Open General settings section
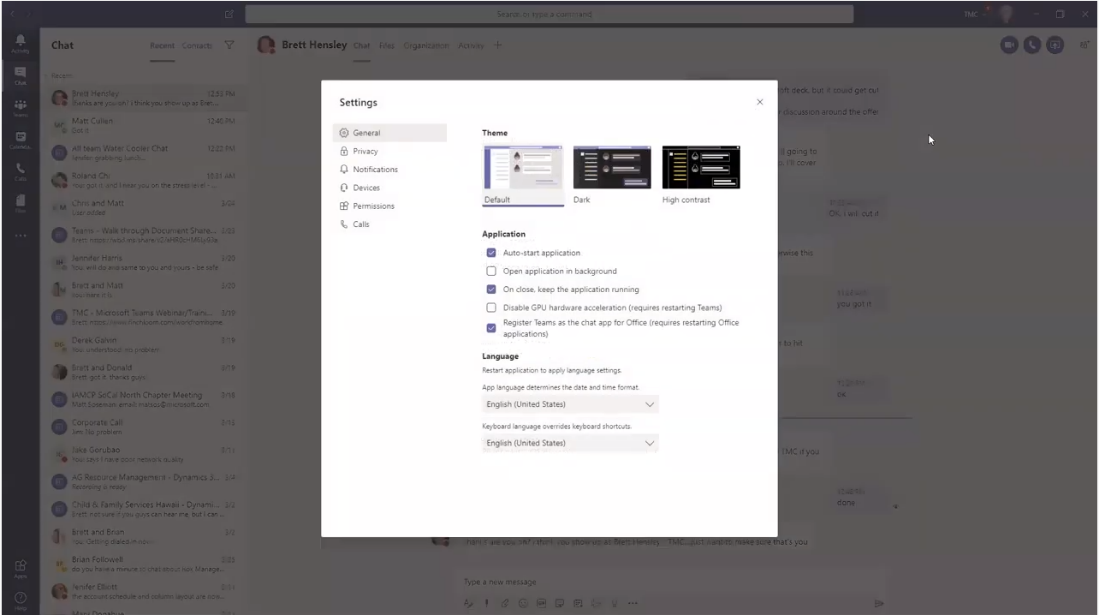The width and height of the screenshot is (1099, 615). click(390, 133)
